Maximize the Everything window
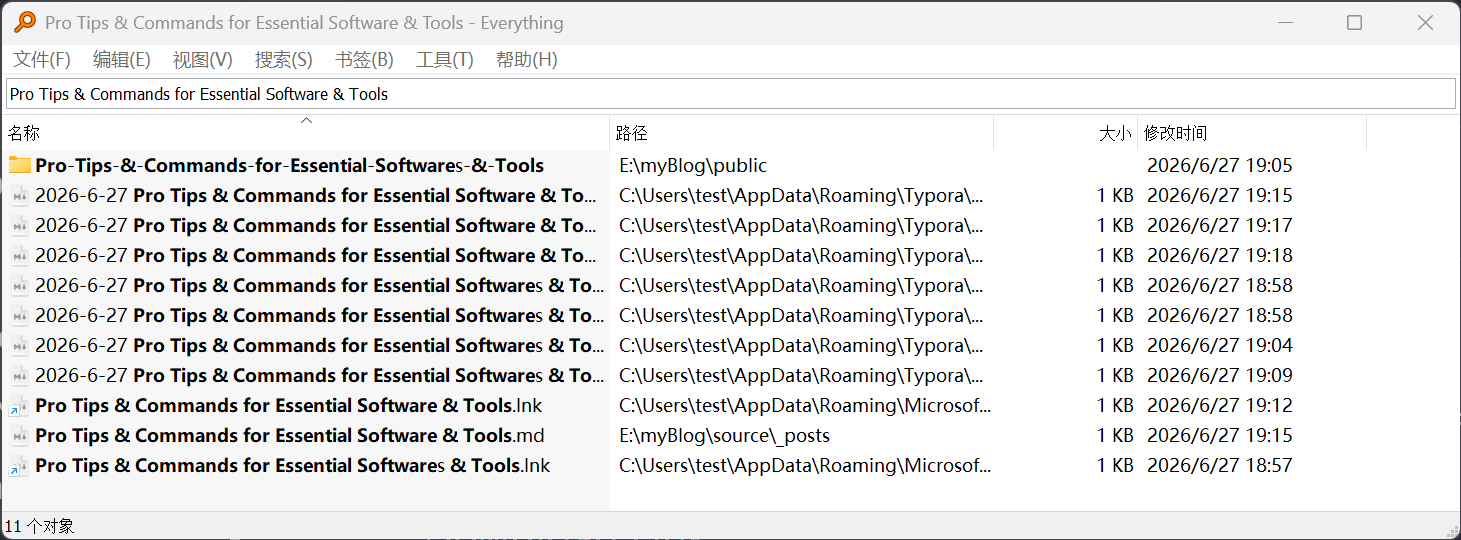The image size is (1461, 540). (x=1354, y=22)
